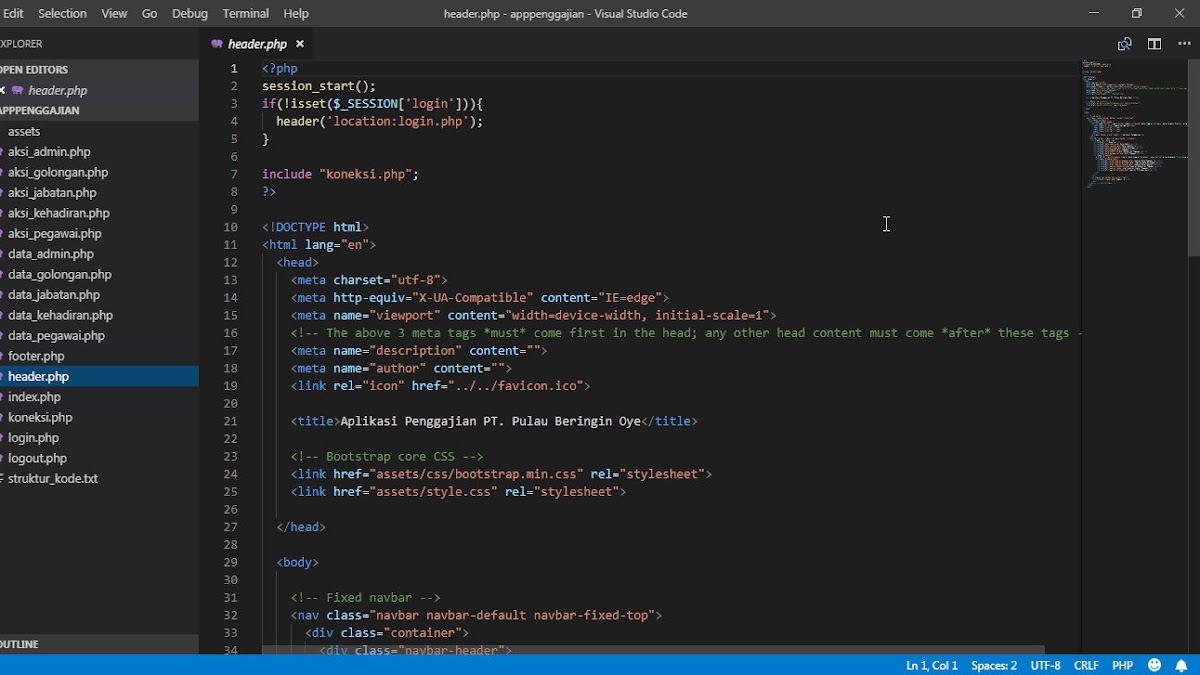This screenshot has width=1200, height=675.
Task: Click the PHP icon on the header.php tab
Action: [x=216, y=43]
